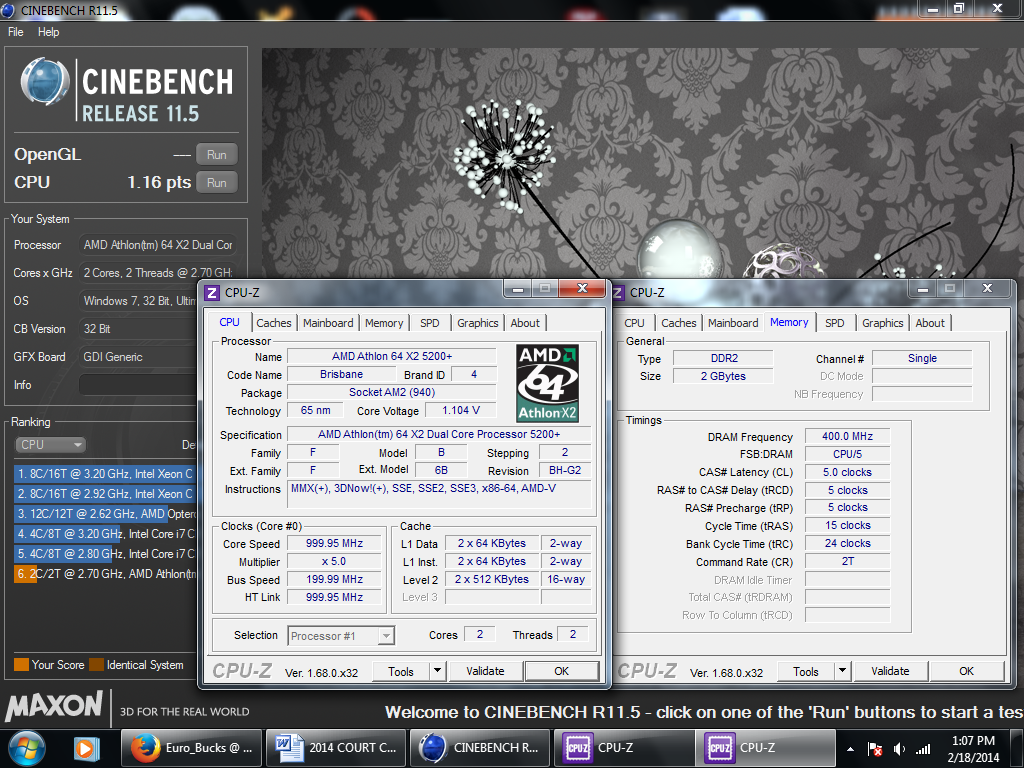Select ranking entry 4C/8T @ 3.20 GHz
Screen dimensions: 1024x768
pos(104,534)
